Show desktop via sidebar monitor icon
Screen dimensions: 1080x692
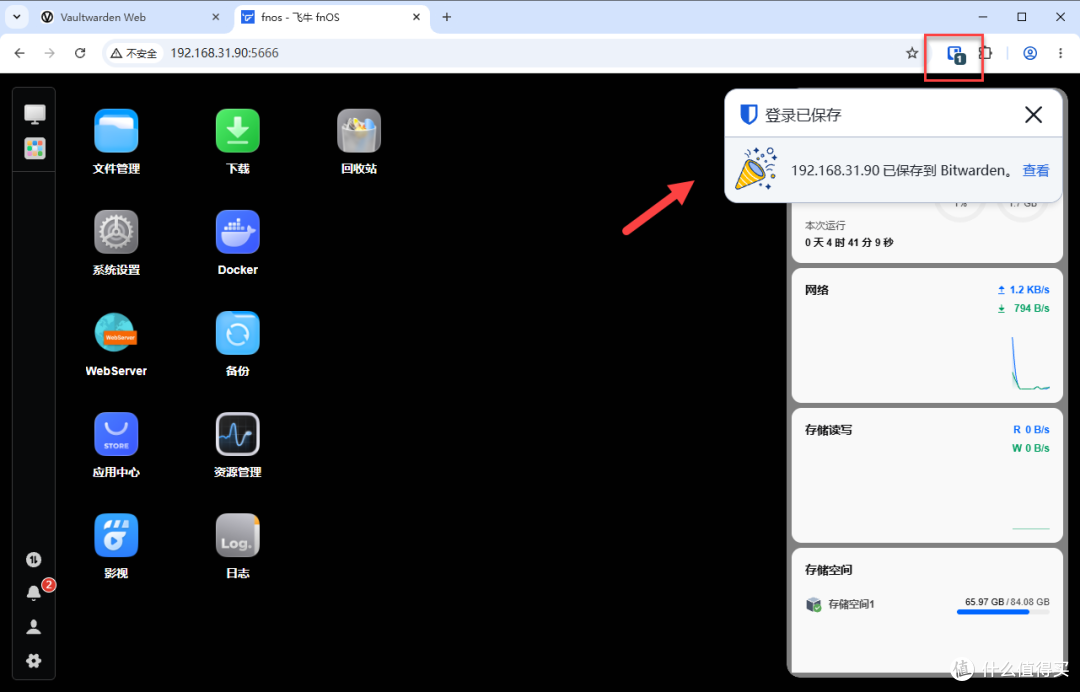pyautogui.click(x=34, y=114)
